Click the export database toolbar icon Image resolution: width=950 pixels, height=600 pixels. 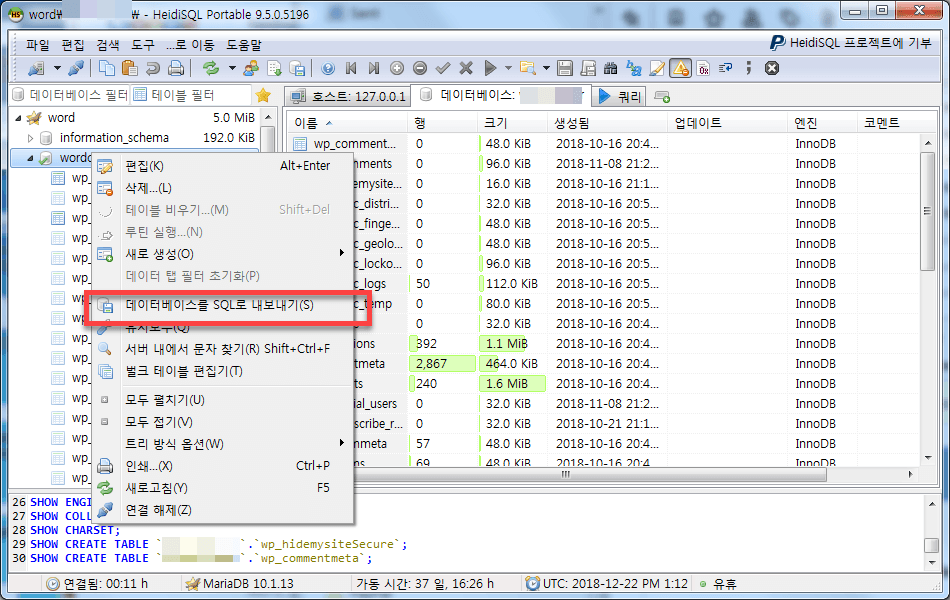coord(297,68)
